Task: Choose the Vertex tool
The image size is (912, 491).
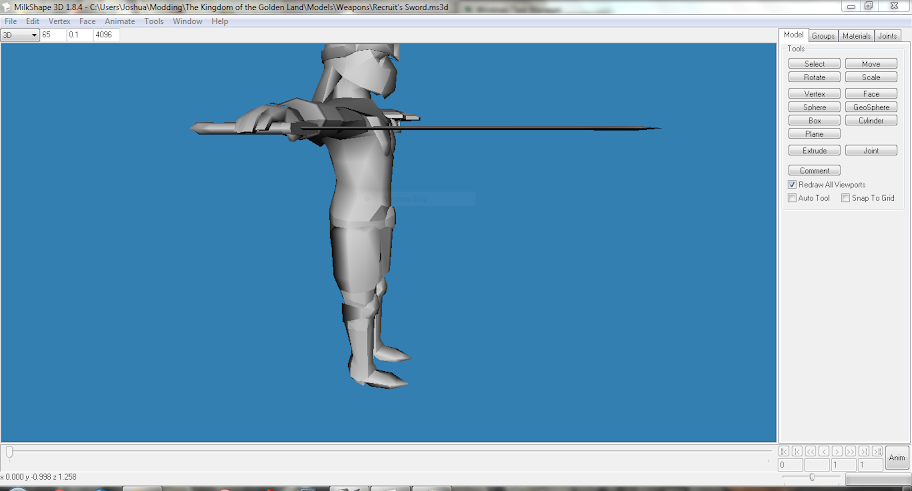Action: coord(814,94)
